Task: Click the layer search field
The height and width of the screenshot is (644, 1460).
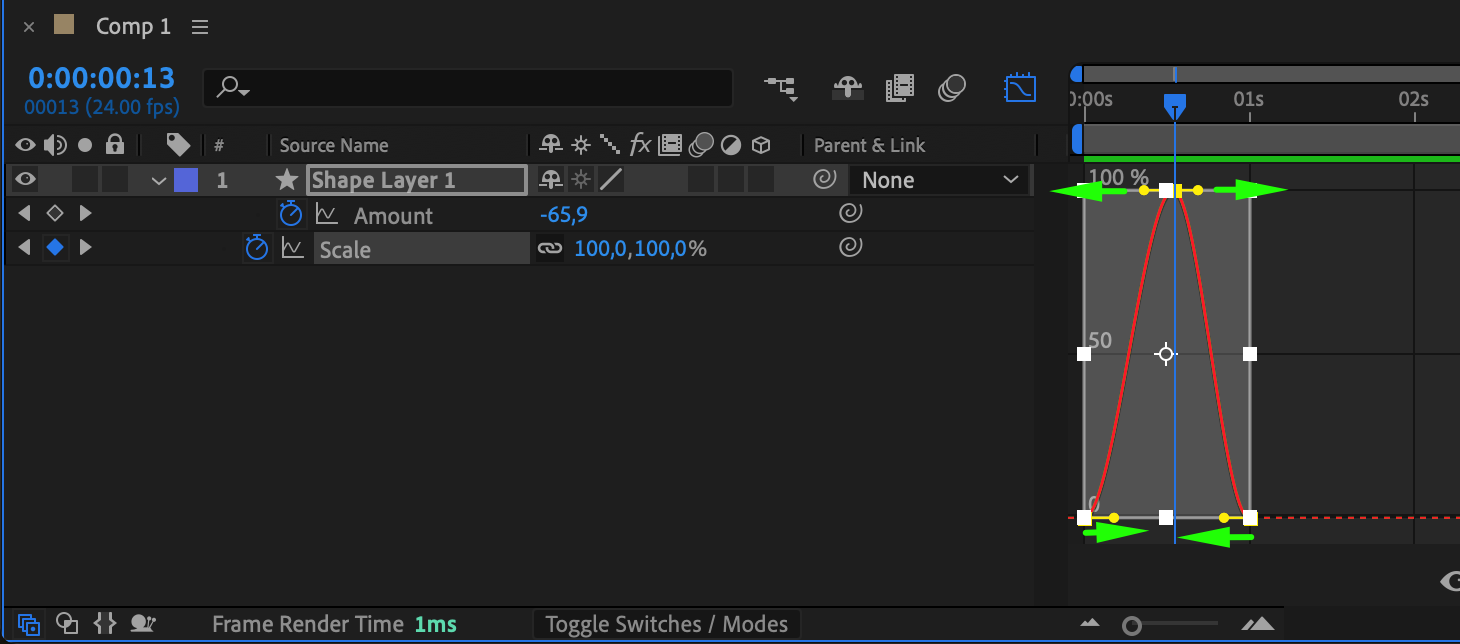Action: pyautogui.click(x=468, y=88)
